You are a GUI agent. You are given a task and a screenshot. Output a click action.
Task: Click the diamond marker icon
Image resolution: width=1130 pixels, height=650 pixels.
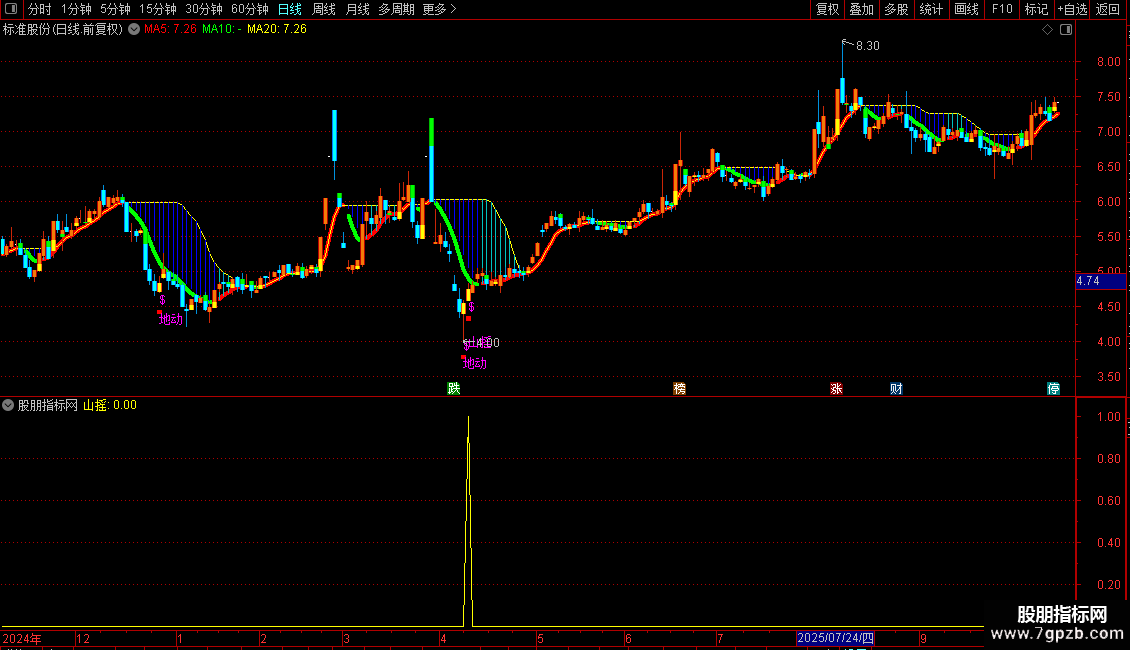point(1047,30)
